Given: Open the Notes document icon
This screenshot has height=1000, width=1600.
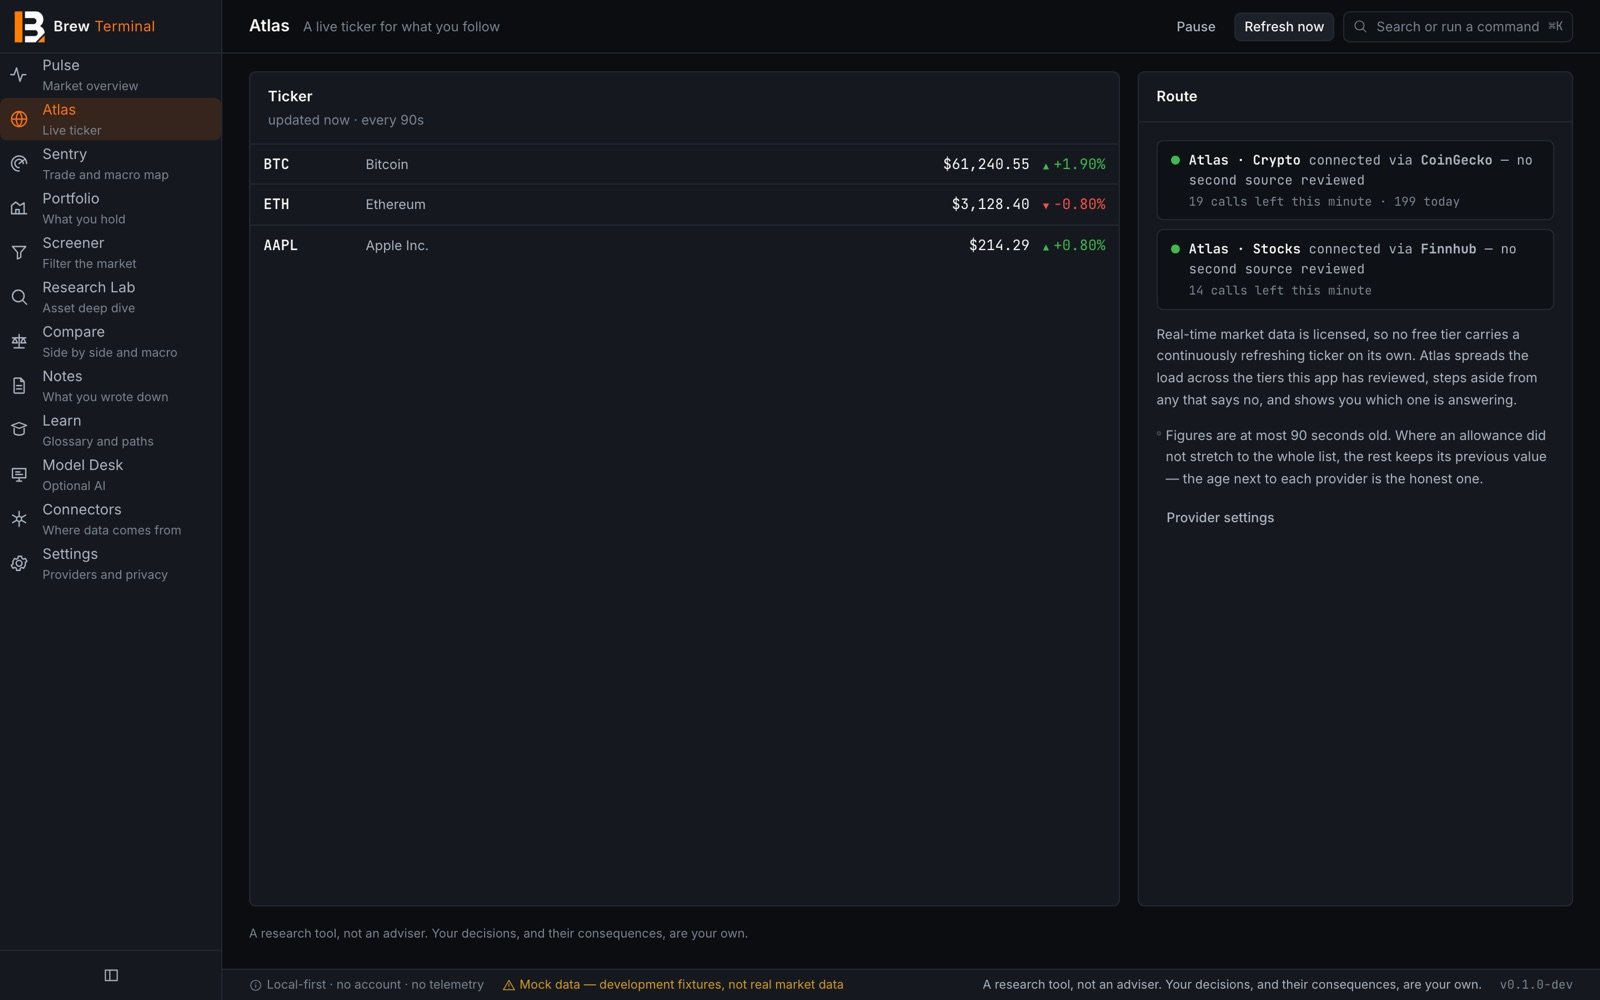Looking at the screenshot, I should click(19, 386).
